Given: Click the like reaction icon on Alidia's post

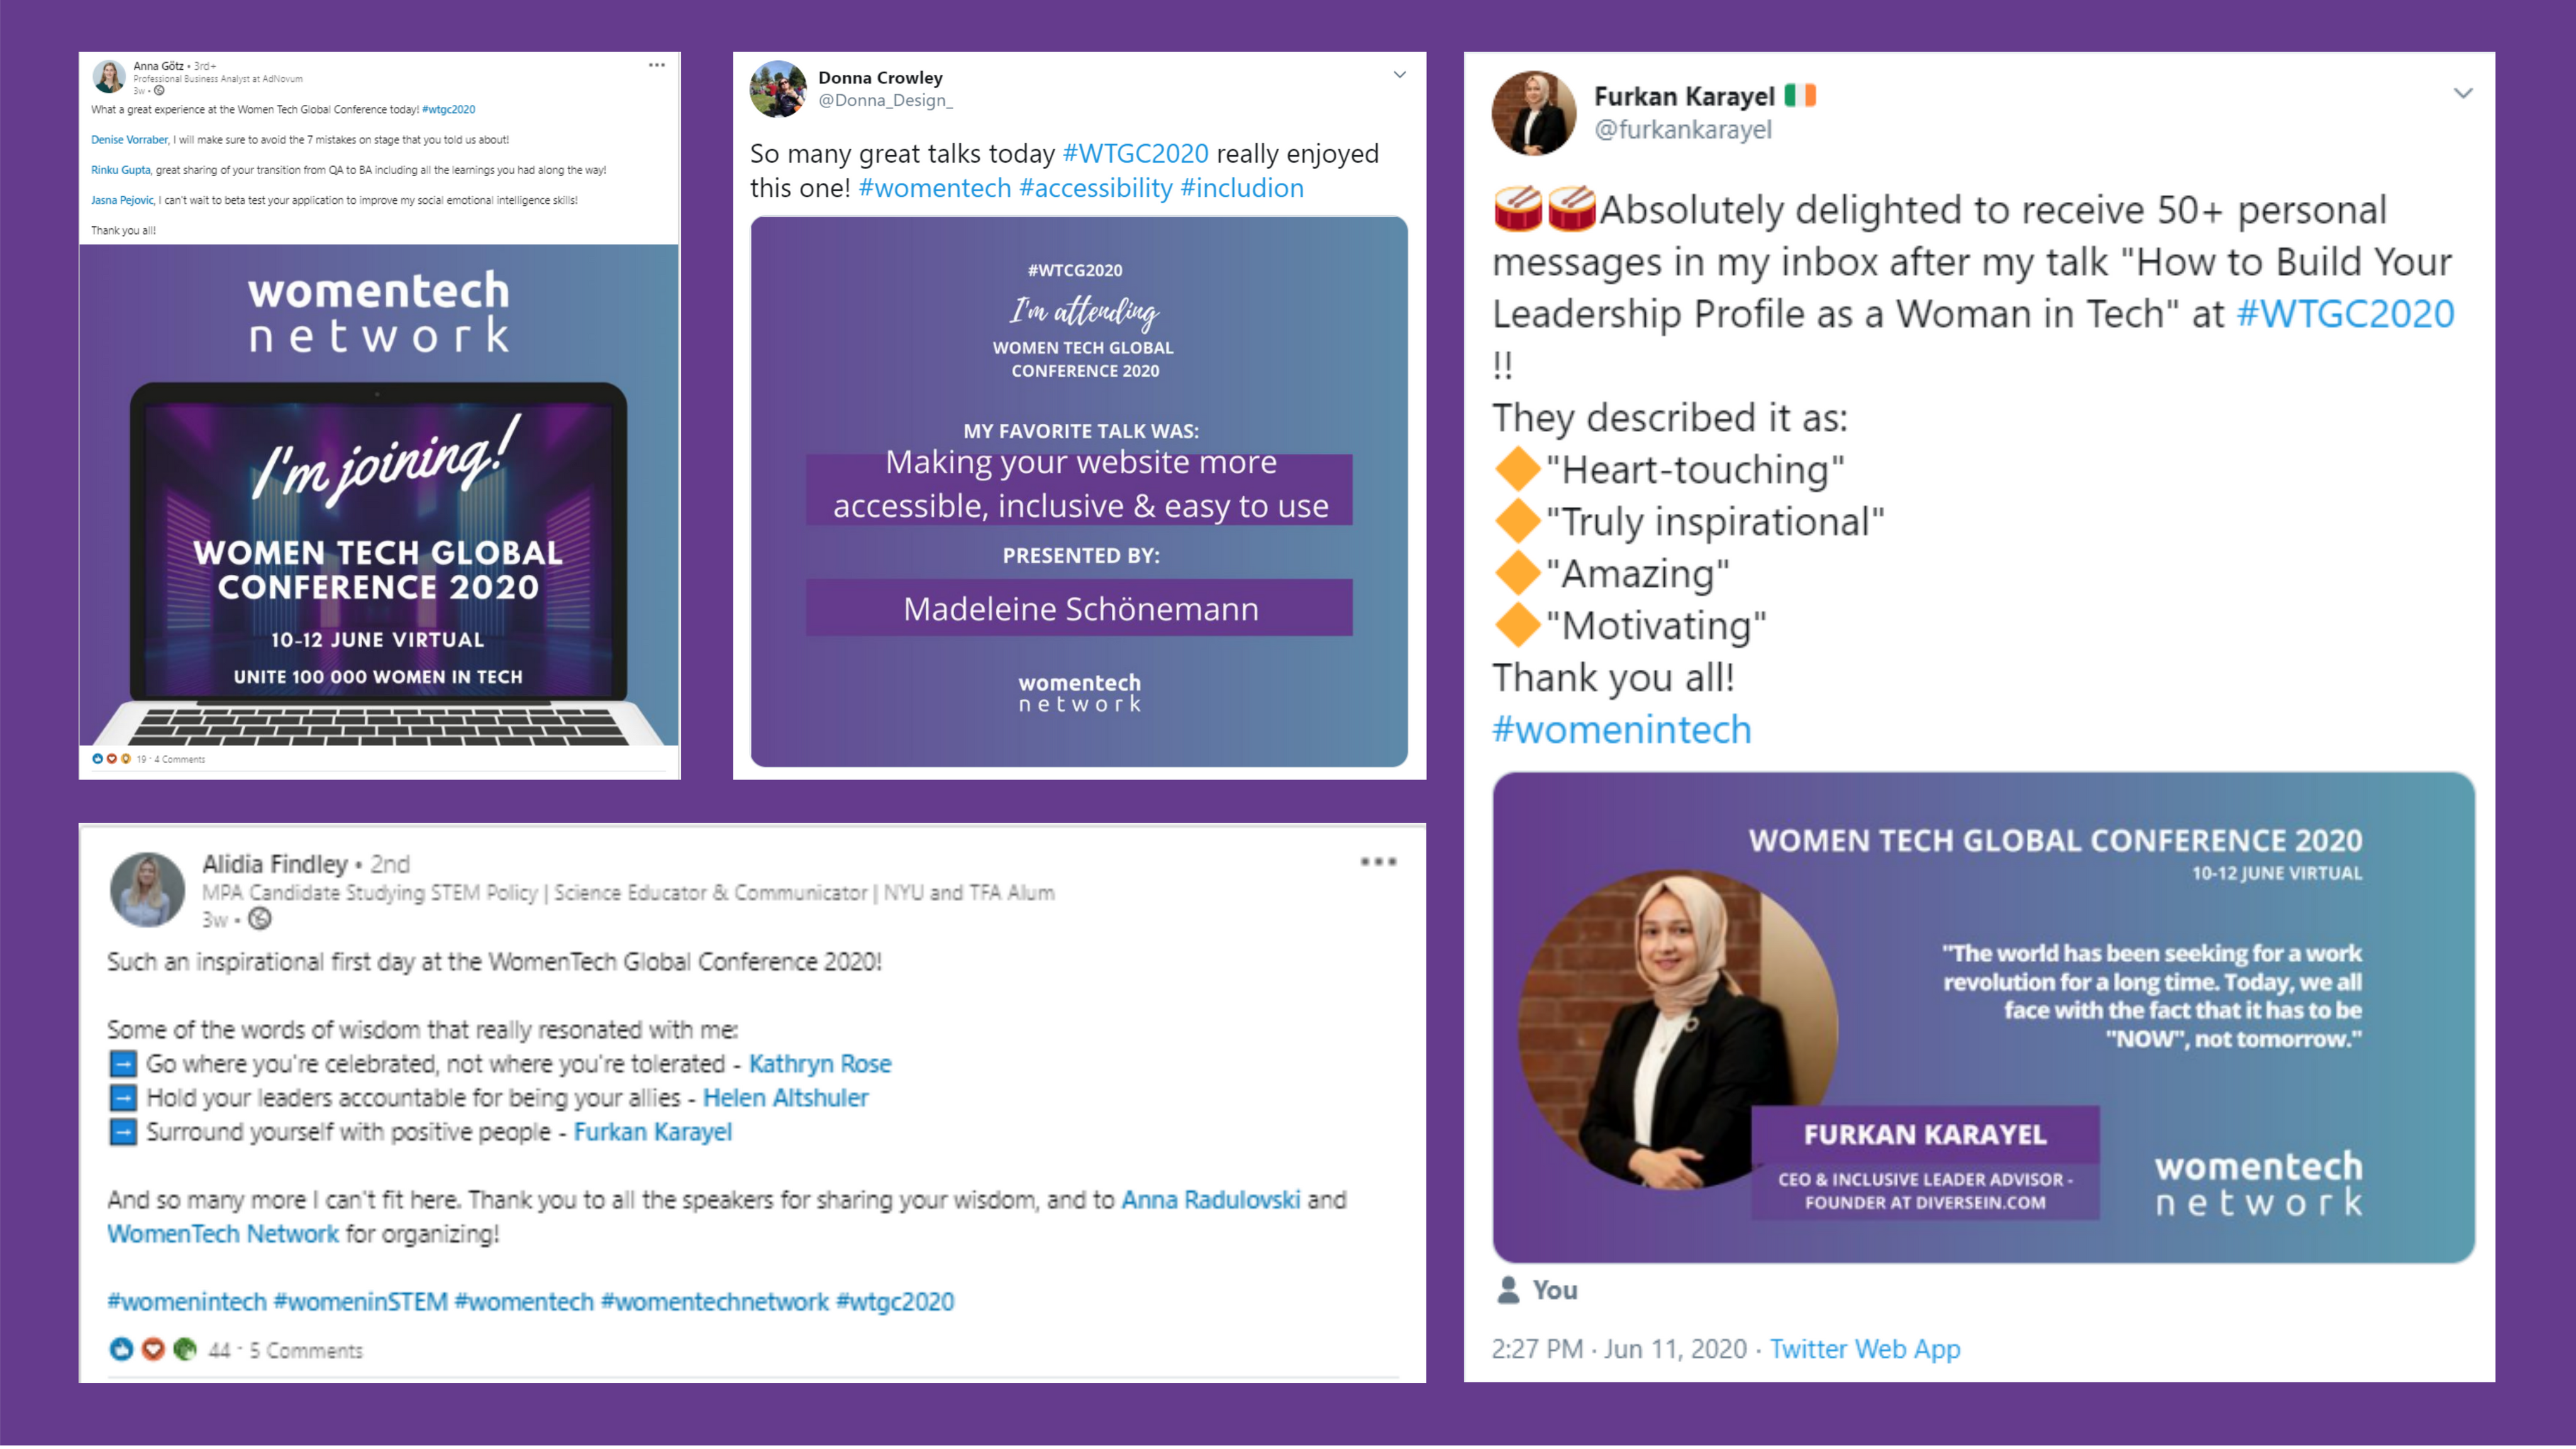Looking at the screenshot, I should pyautogui.click(x=121, y=1349).
